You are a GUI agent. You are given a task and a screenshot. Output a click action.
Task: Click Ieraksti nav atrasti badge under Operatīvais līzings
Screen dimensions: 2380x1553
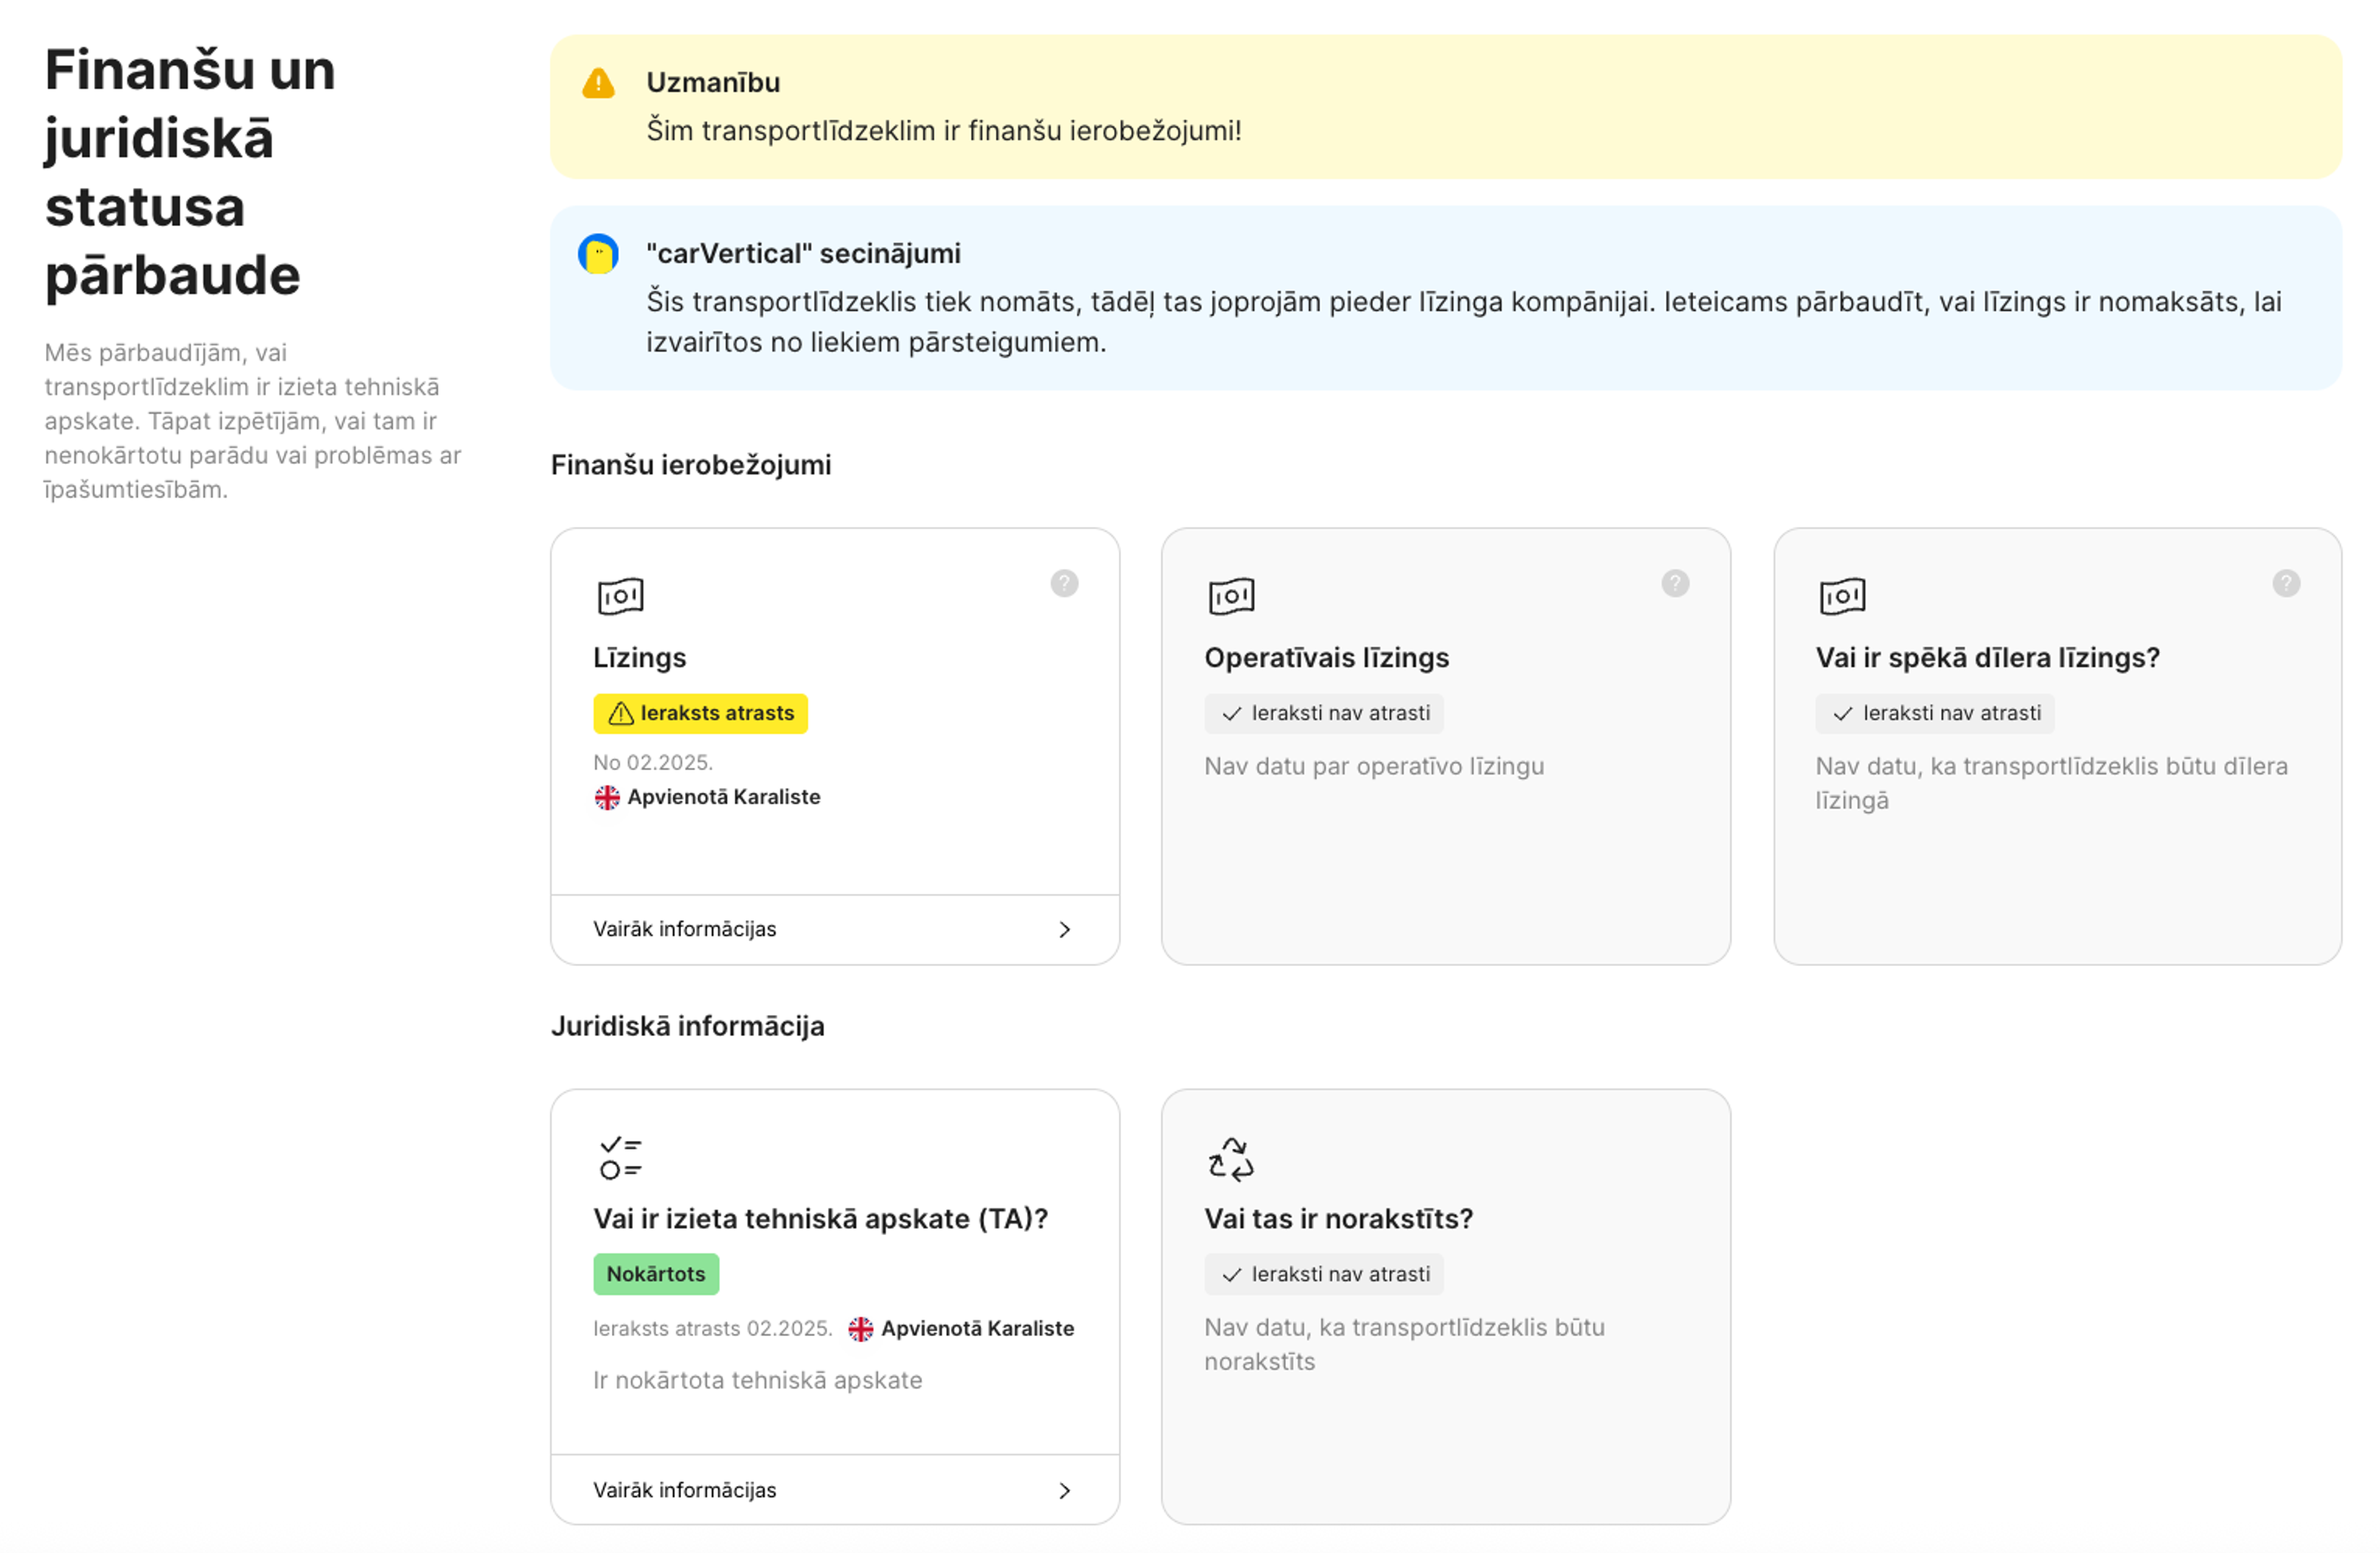[1324, 713]
